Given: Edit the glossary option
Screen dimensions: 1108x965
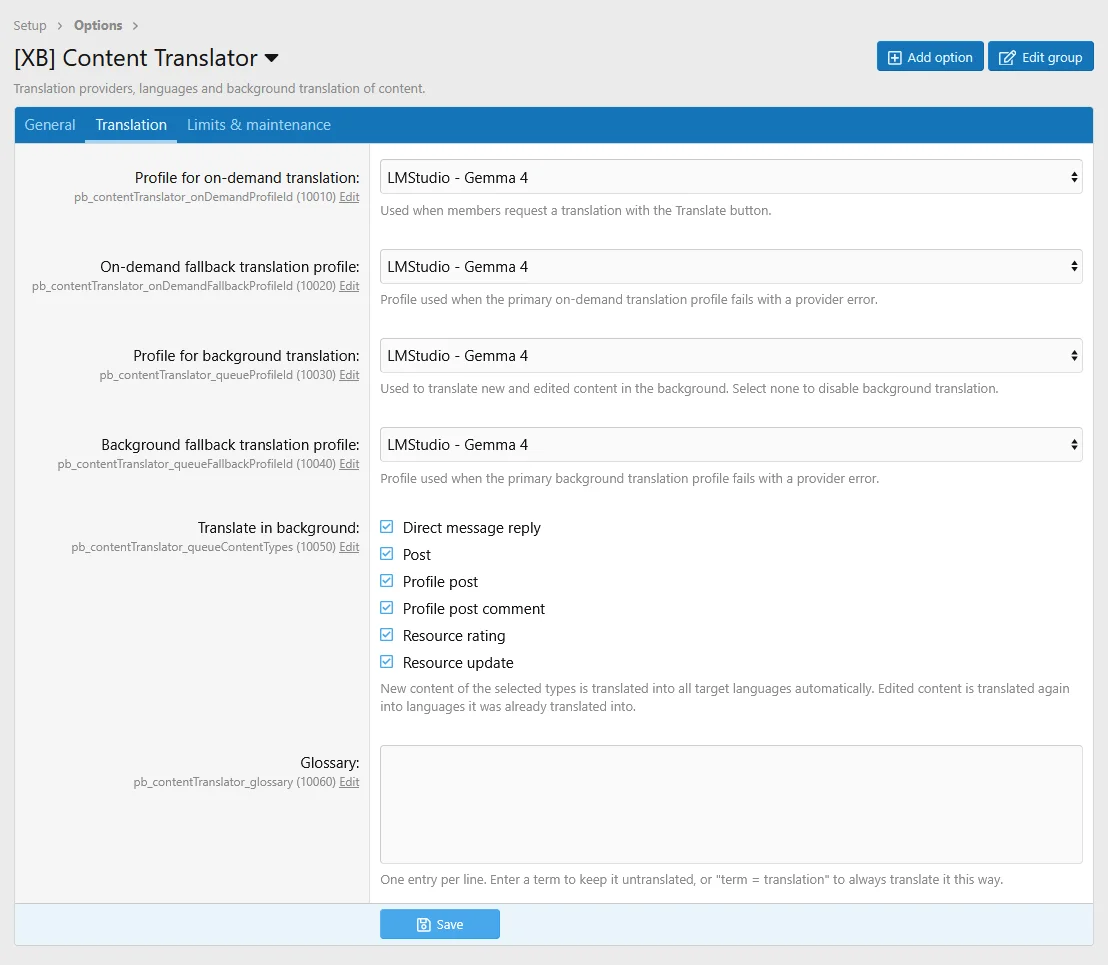Looking at the screenshot, I should 349,782.
